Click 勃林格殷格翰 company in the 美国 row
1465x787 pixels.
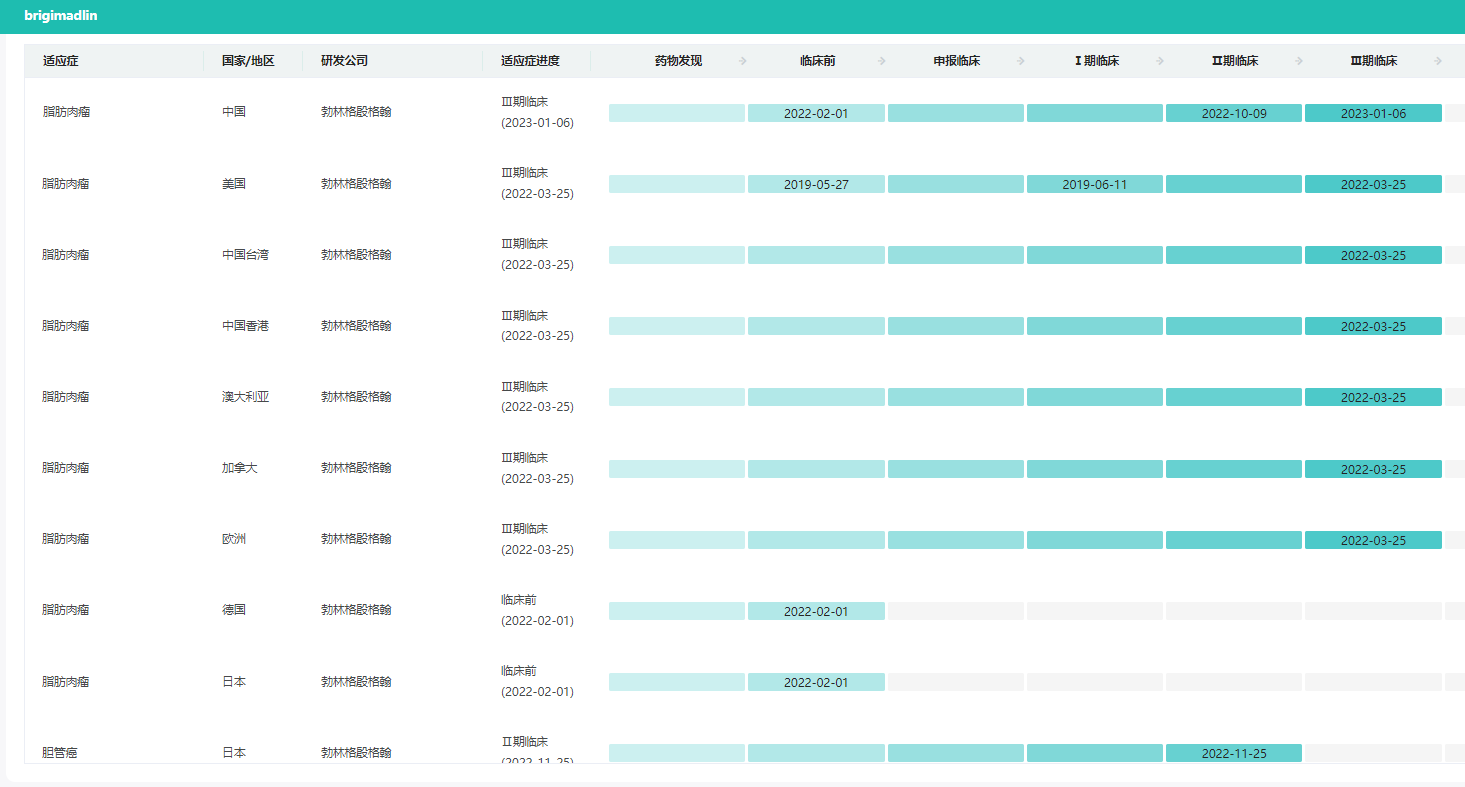pyautogui.click(x=356, y=184)
